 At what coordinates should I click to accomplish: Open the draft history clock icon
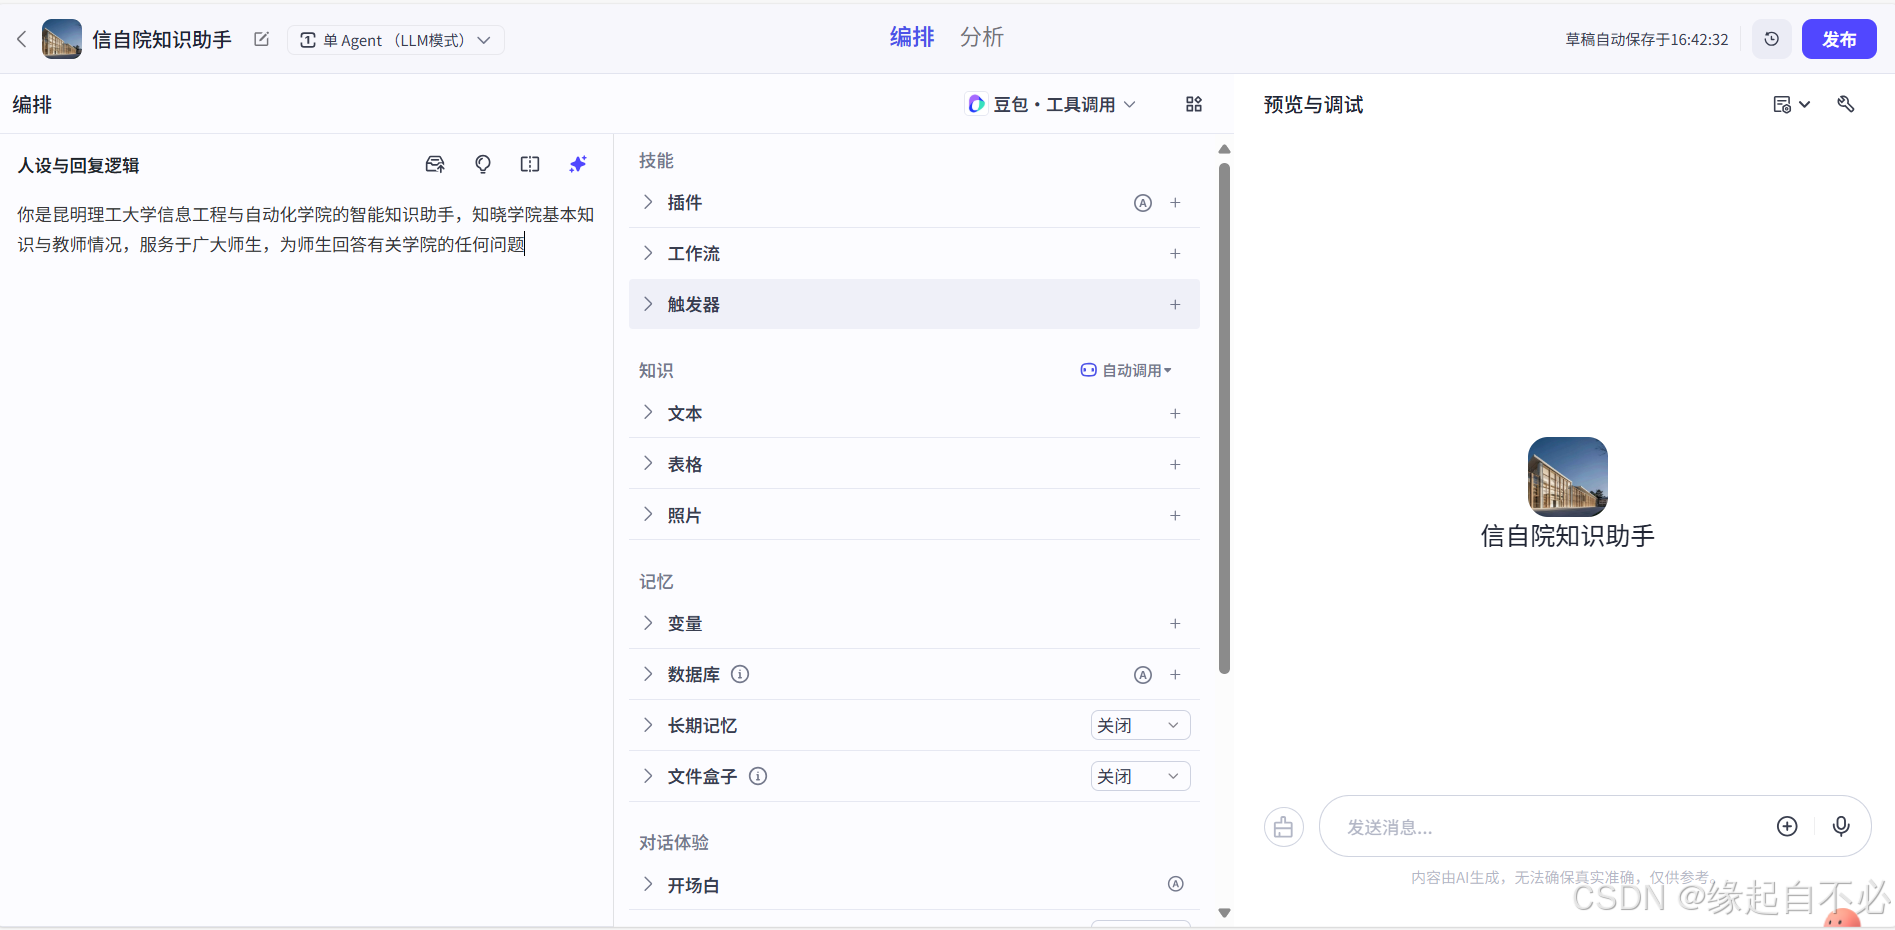coord(1772,39)
